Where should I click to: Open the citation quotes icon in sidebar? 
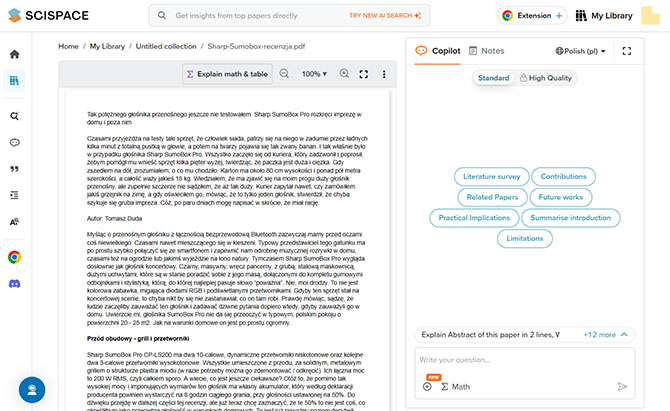click(15, 169)
